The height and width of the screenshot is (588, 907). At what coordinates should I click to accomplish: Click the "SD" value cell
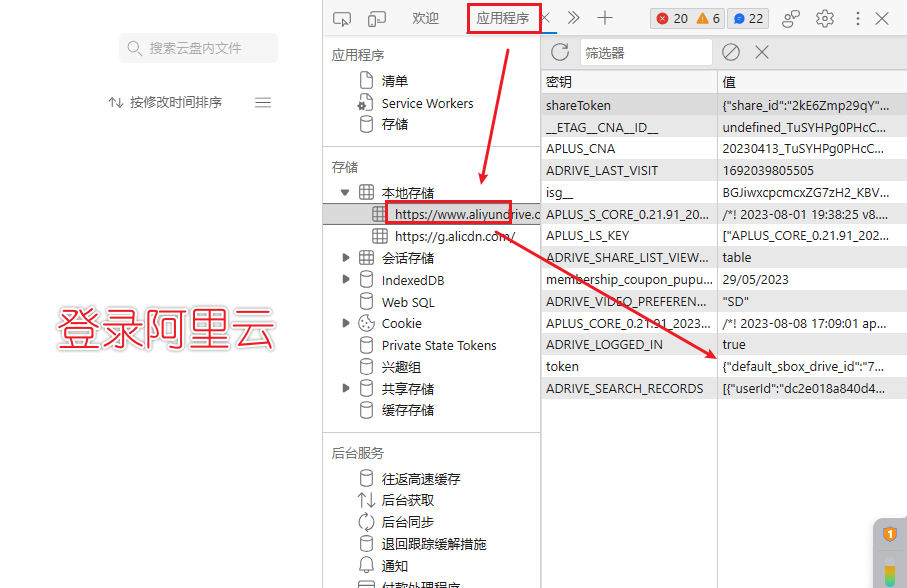(812, 301)
